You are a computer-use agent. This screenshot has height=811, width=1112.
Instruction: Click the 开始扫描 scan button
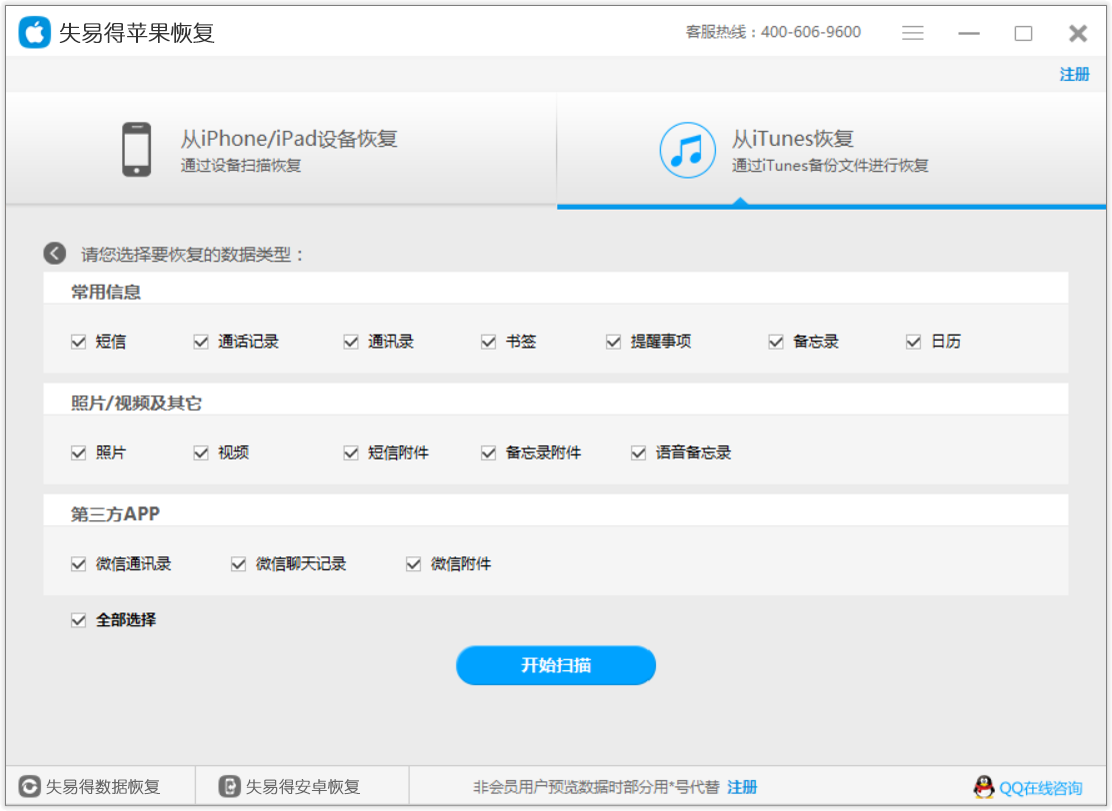click(x=556, y=665)
